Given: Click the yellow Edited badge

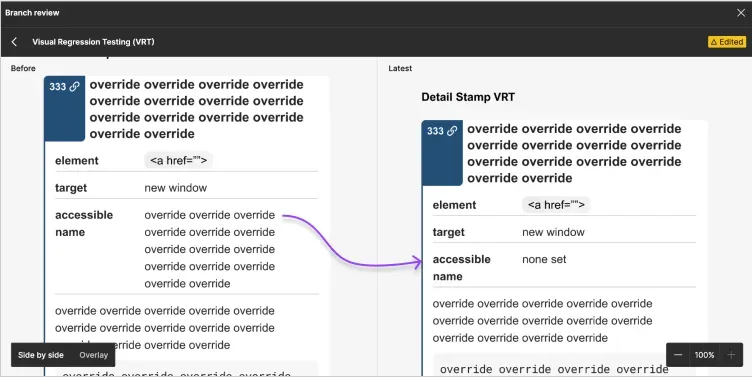Looking at the screenshot, I should click(727, 42).
